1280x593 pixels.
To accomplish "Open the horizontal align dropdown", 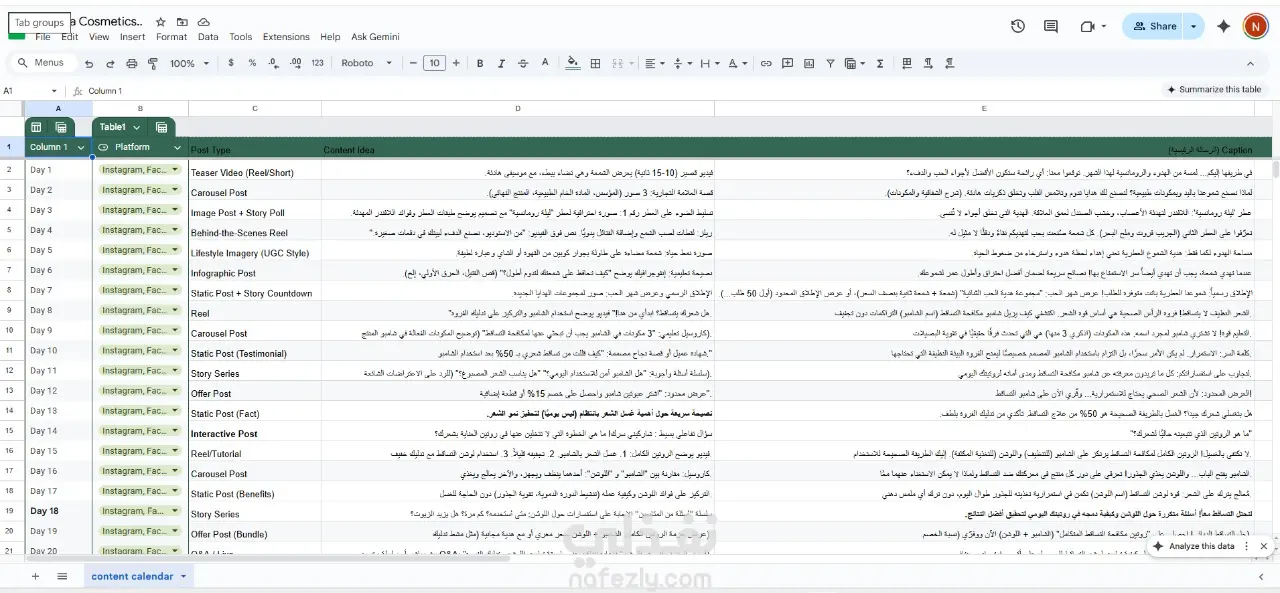I will 655,63.
